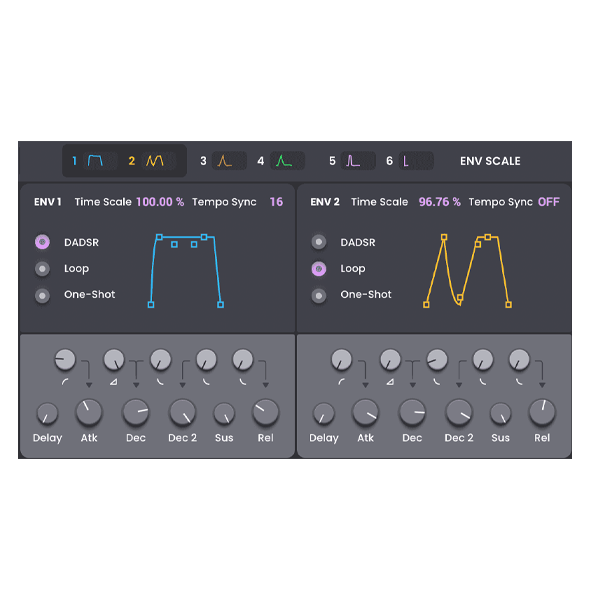600x600 pixels.
Task: Click ENV 1 linear ramp shape icon
Action: click(x=114, y=382)
